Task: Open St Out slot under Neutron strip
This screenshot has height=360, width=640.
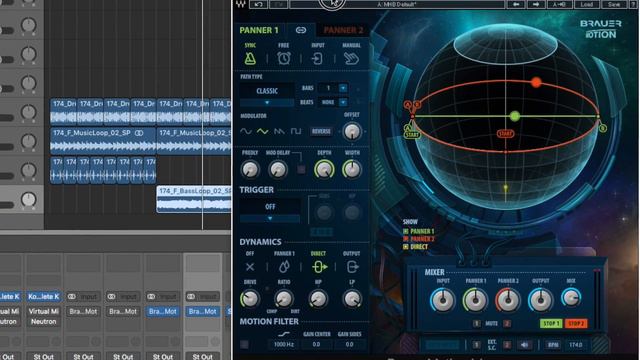Action: (44, 356)
